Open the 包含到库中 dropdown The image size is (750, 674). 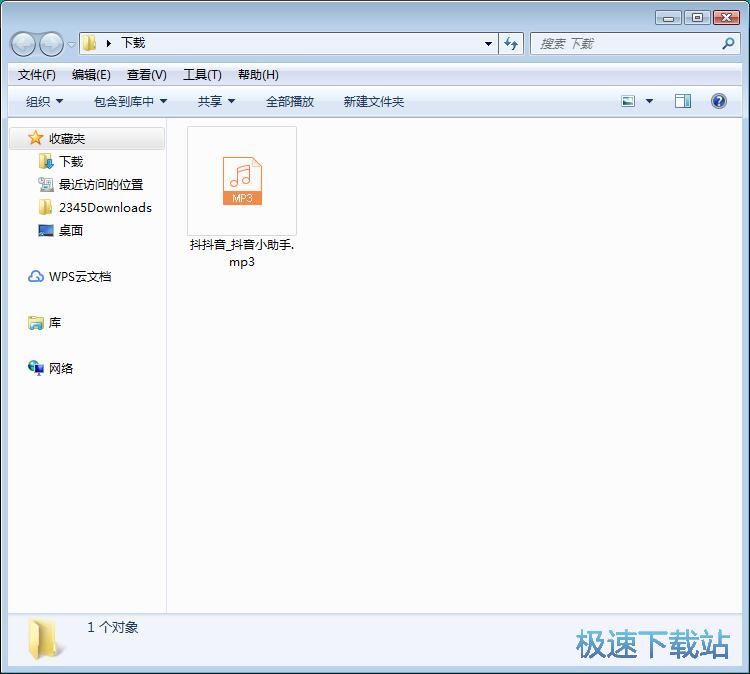[130, 101]
